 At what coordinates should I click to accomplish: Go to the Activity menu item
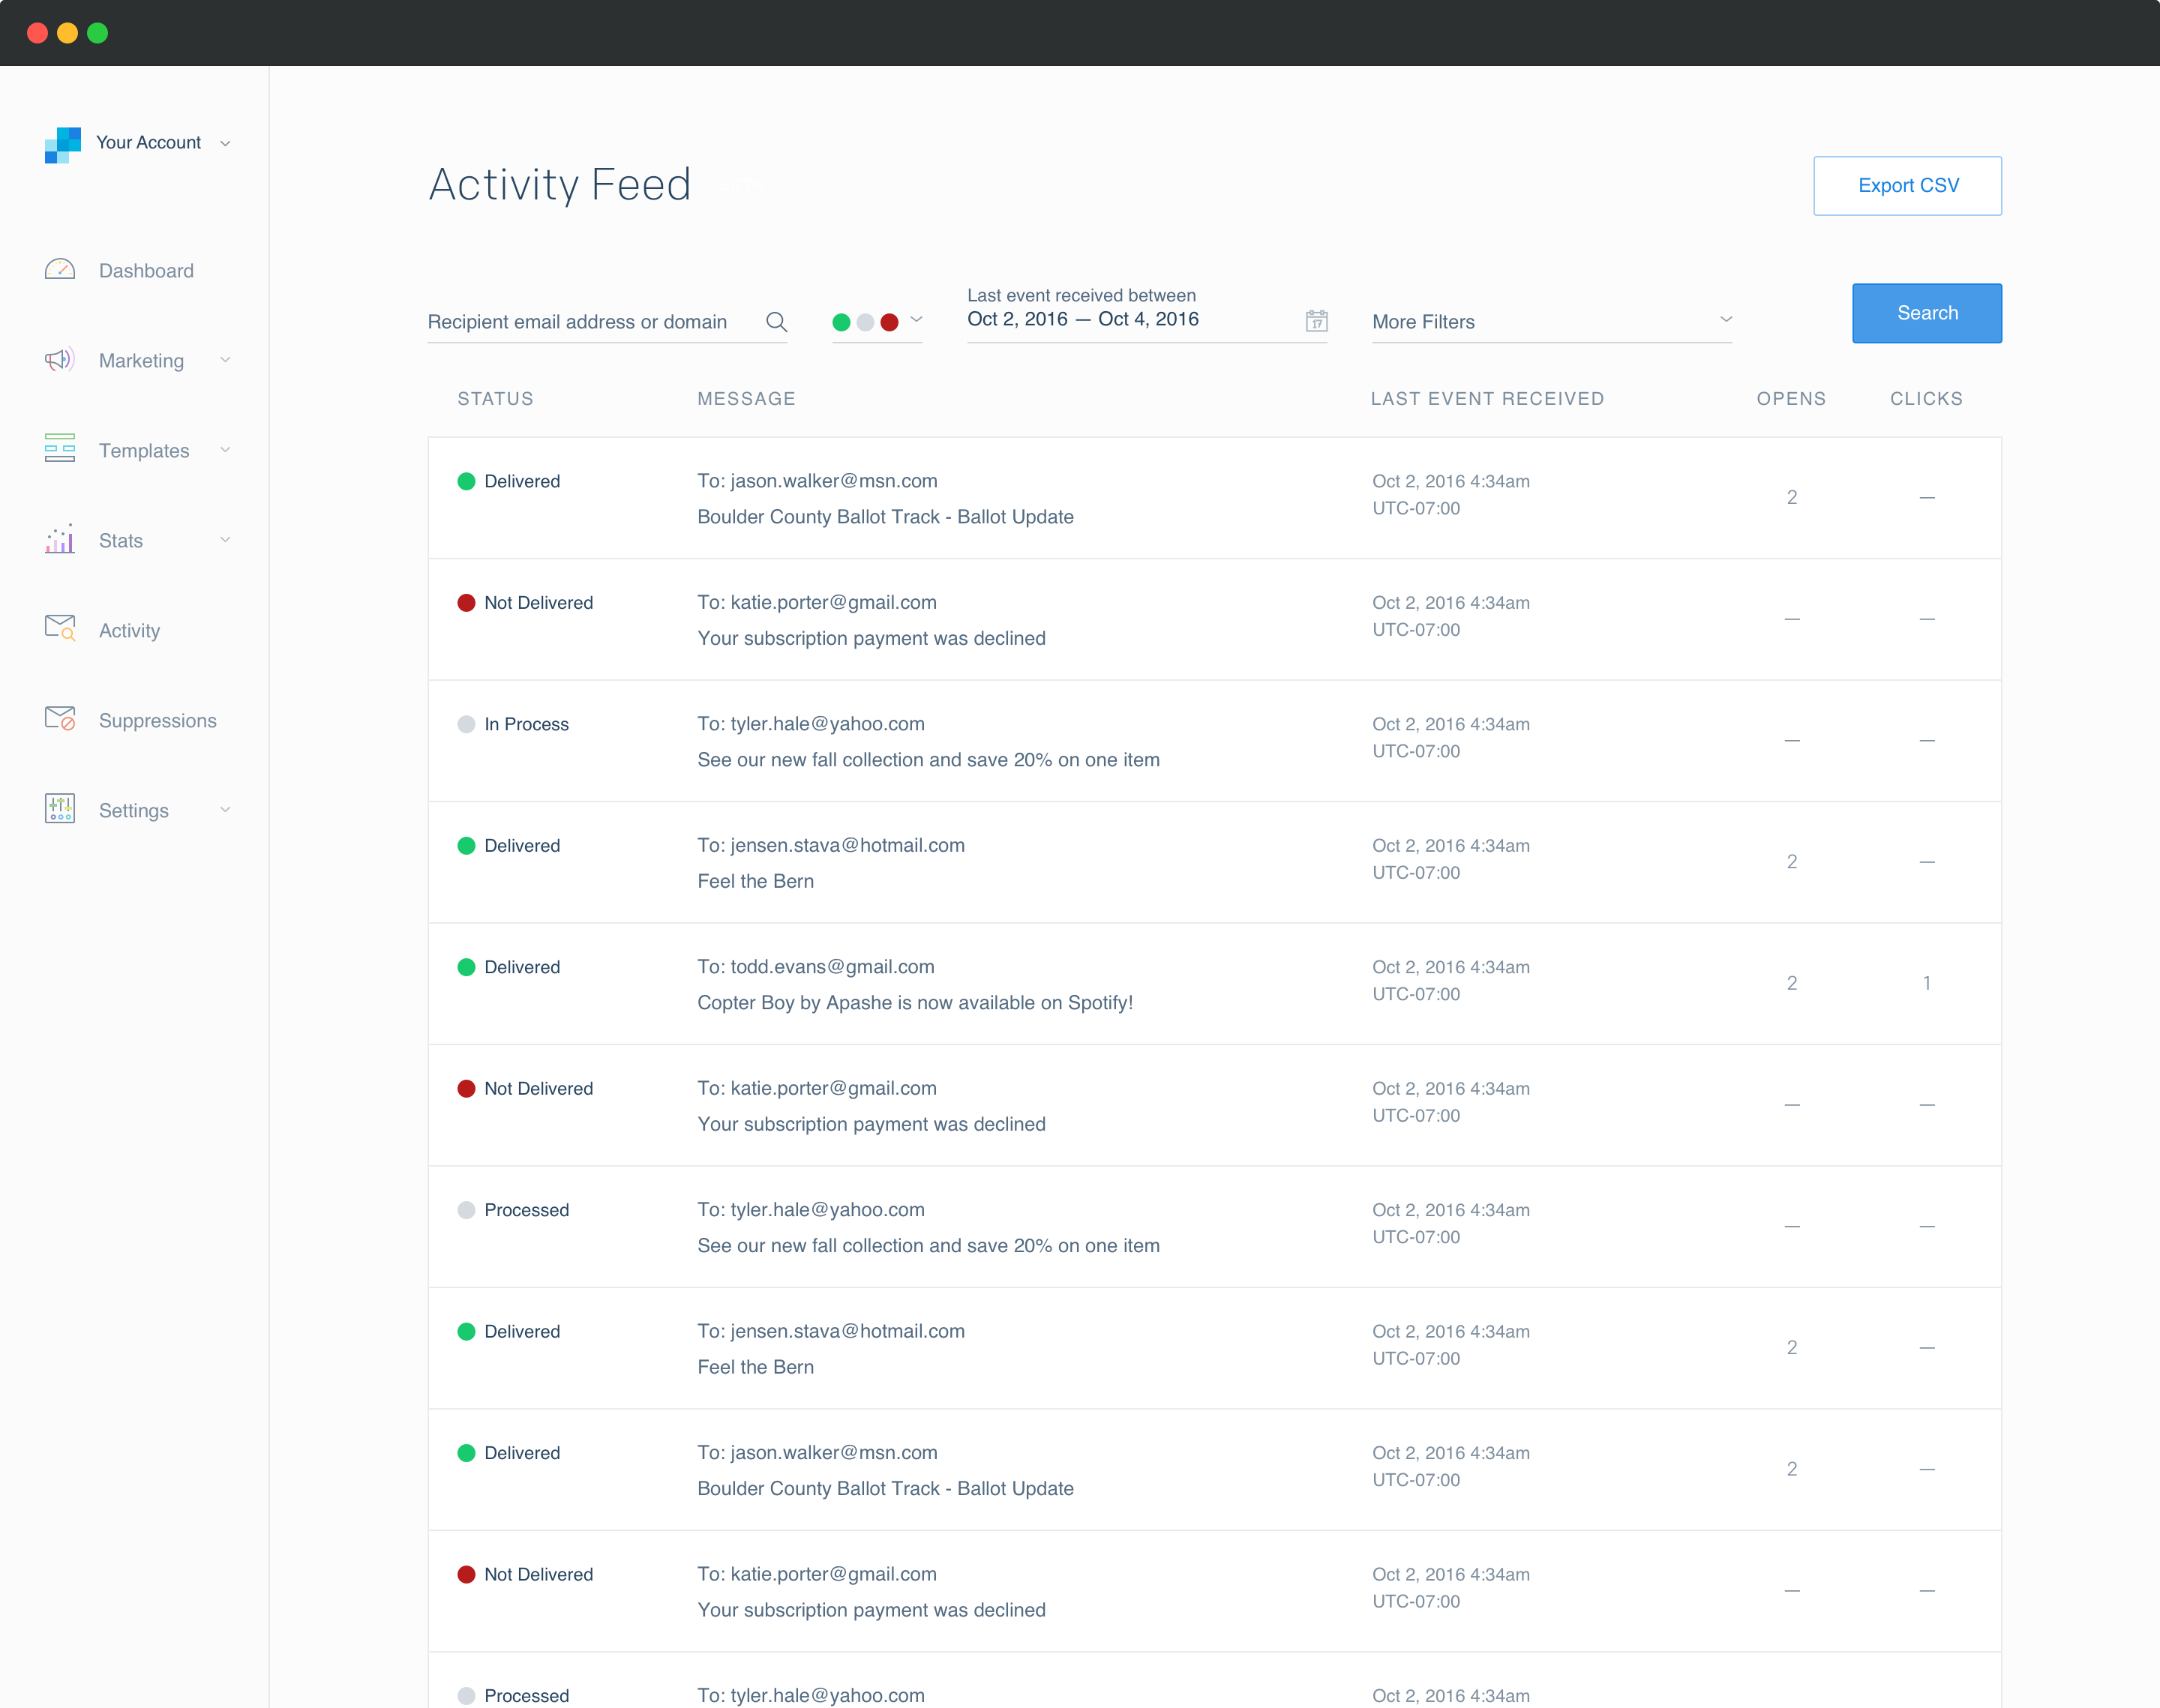129,631
